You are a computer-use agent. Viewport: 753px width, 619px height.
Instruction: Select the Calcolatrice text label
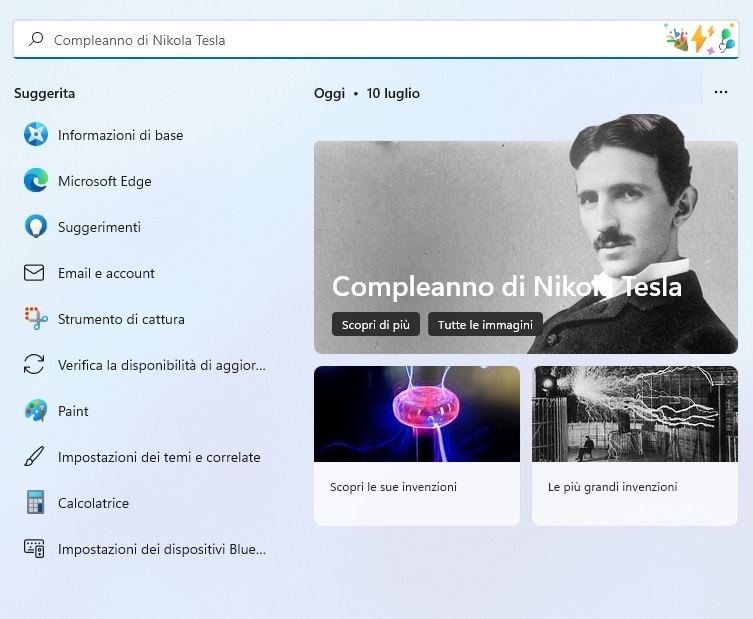(x=93, y=503)
